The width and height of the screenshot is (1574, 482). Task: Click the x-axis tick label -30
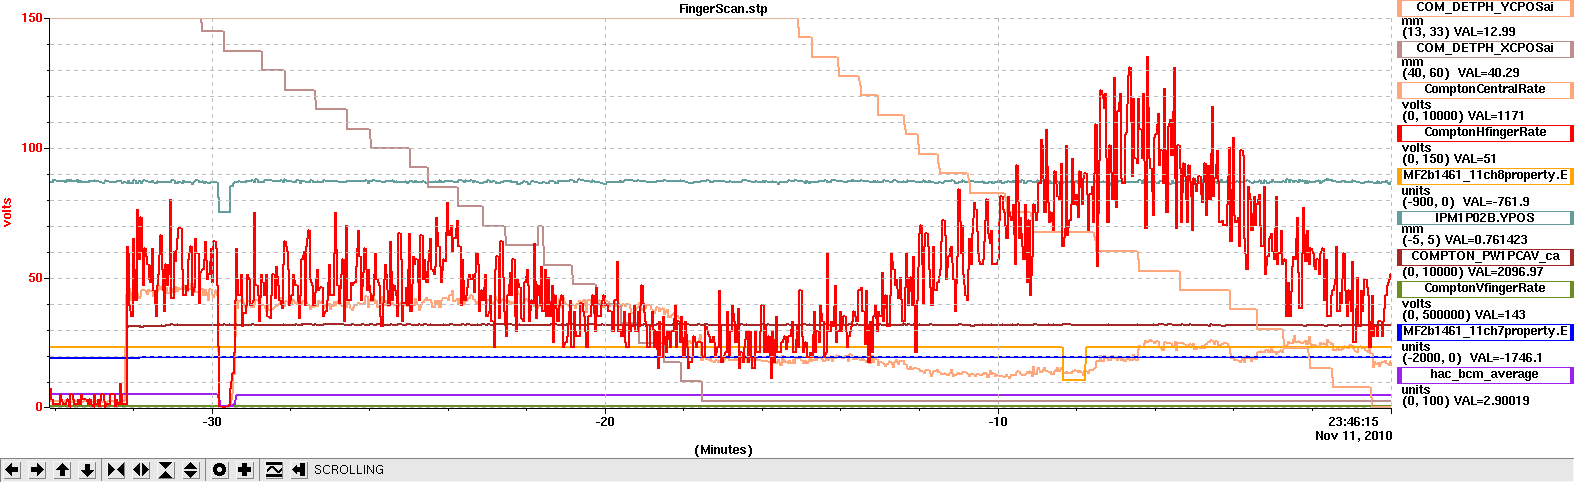211,422
